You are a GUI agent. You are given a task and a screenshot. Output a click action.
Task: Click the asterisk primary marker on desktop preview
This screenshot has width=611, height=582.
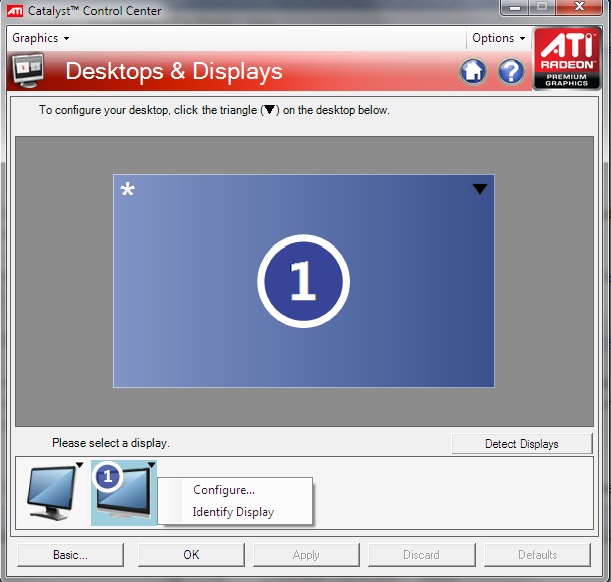point(127,190)
